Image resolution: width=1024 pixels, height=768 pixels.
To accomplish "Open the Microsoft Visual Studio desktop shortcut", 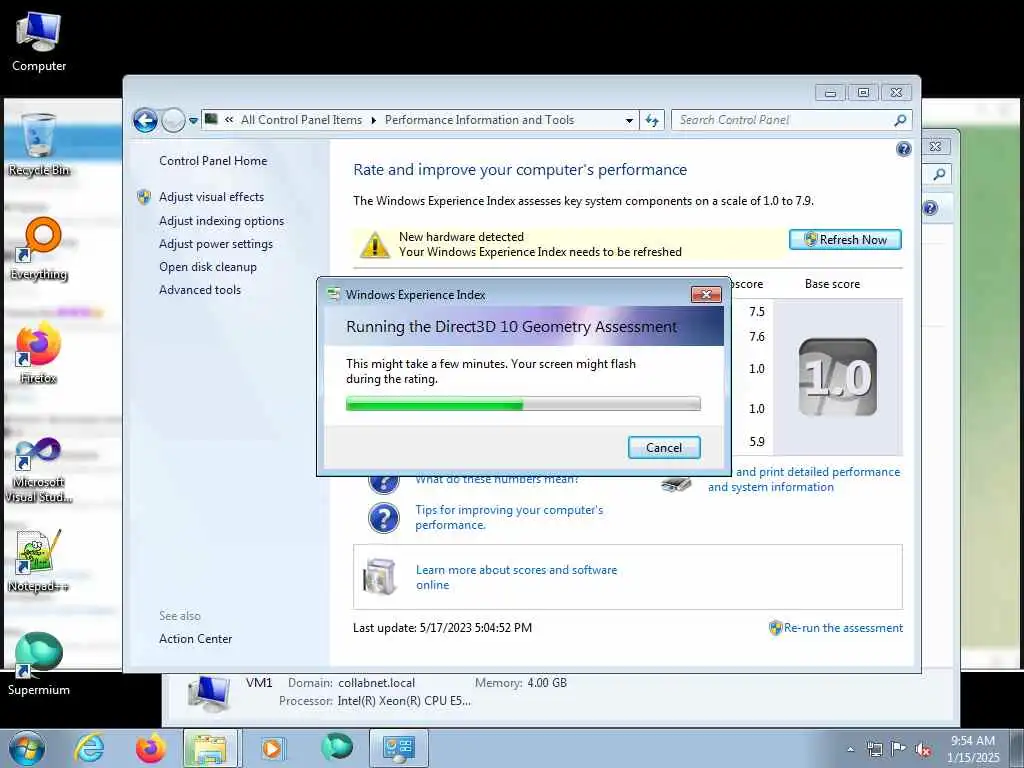I will click(x=39, y=470).
